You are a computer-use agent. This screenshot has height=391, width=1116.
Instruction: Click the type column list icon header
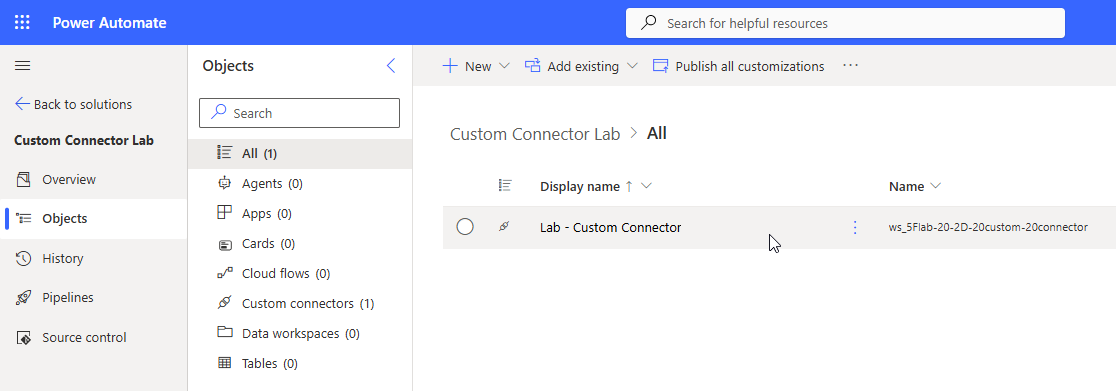click(505, 186)
